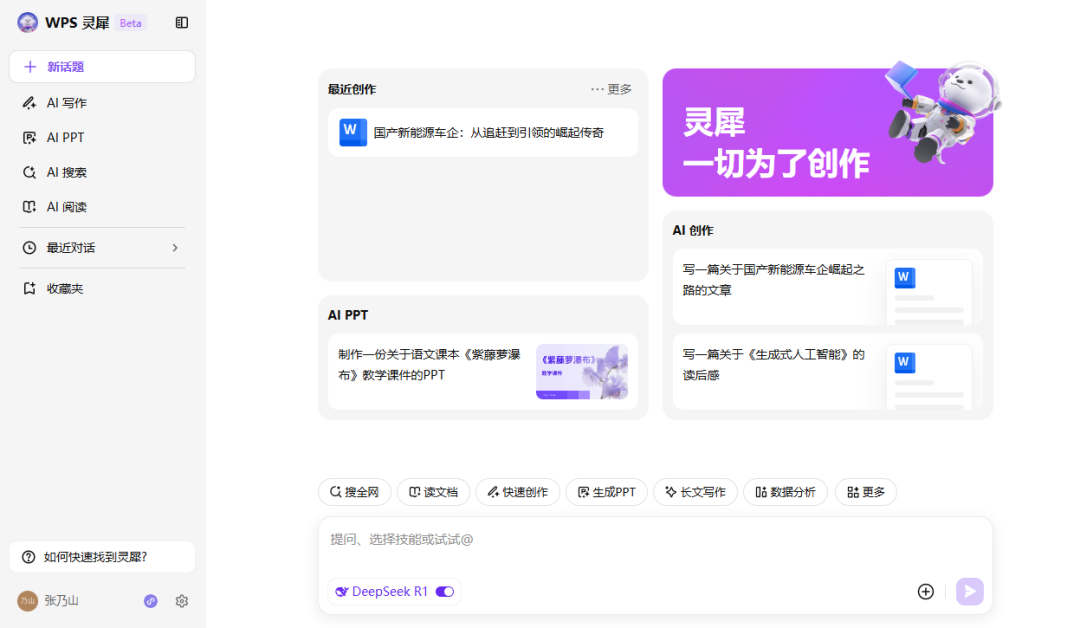Click the username 张乃山

(x=61, y=601)
